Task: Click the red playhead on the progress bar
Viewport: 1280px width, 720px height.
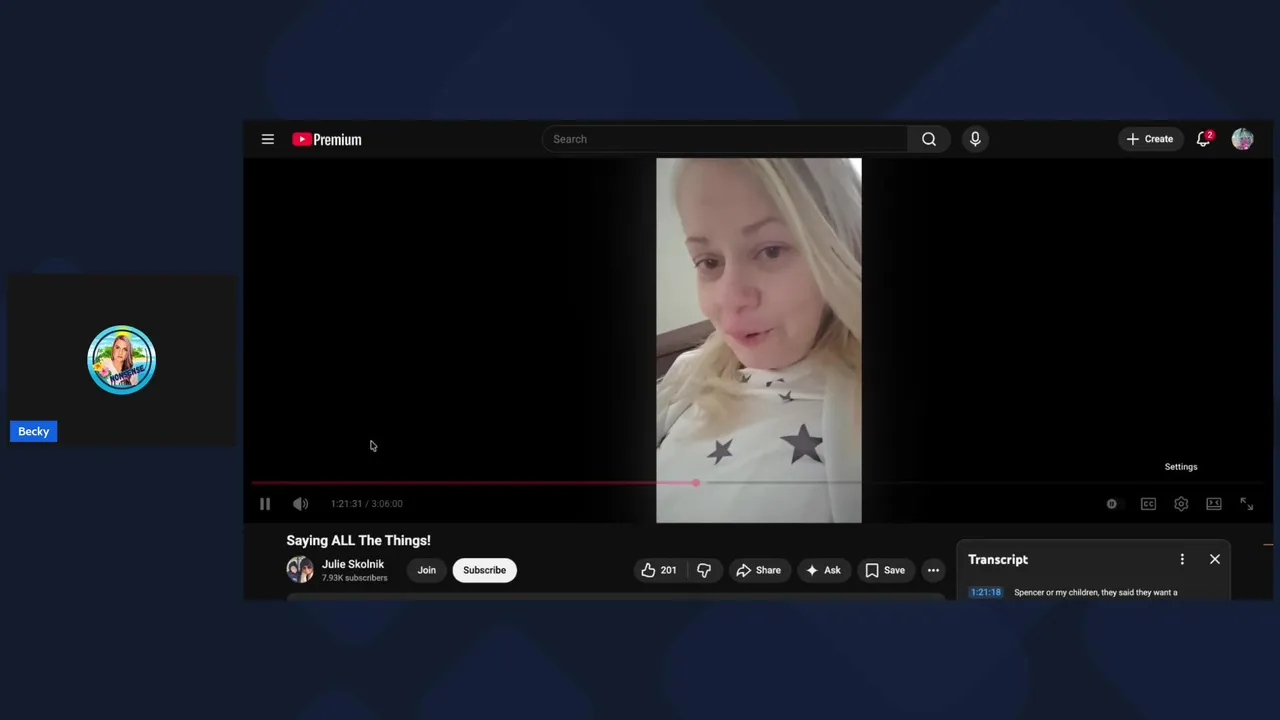Action: click(x=695, y=483)
